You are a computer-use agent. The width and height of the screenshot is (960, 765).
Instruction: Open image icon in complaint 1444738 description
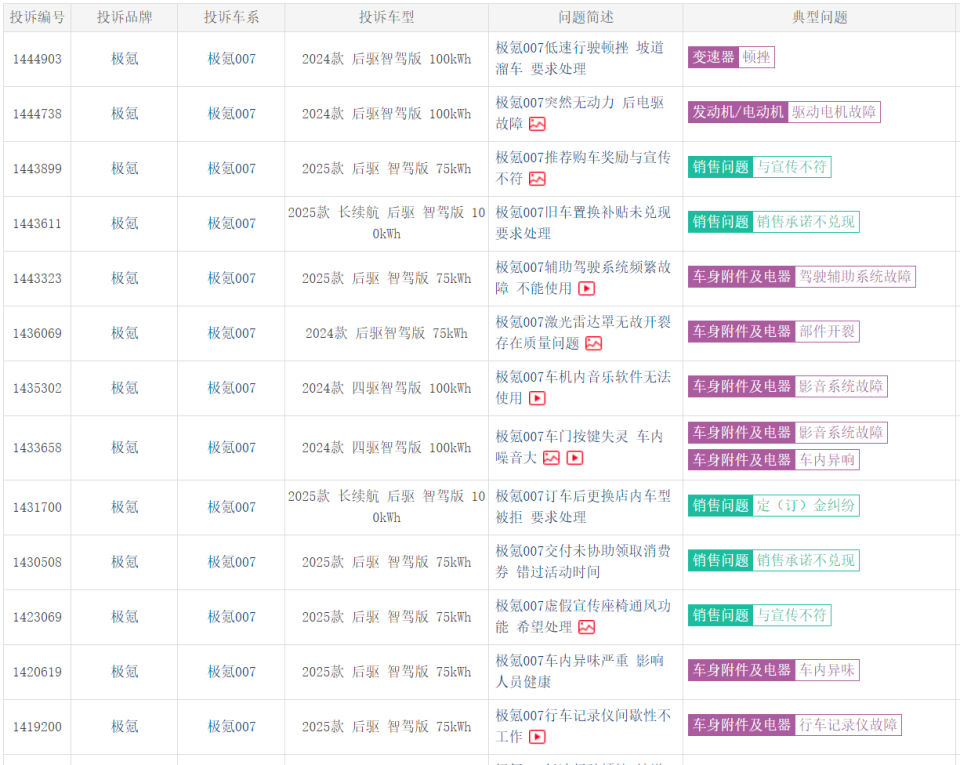click(537, 124)
